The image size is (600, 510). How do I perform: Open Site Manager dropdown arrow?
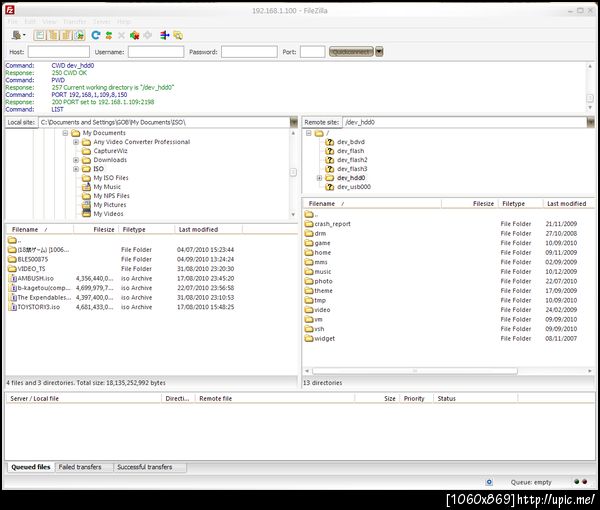coord(24,35)
